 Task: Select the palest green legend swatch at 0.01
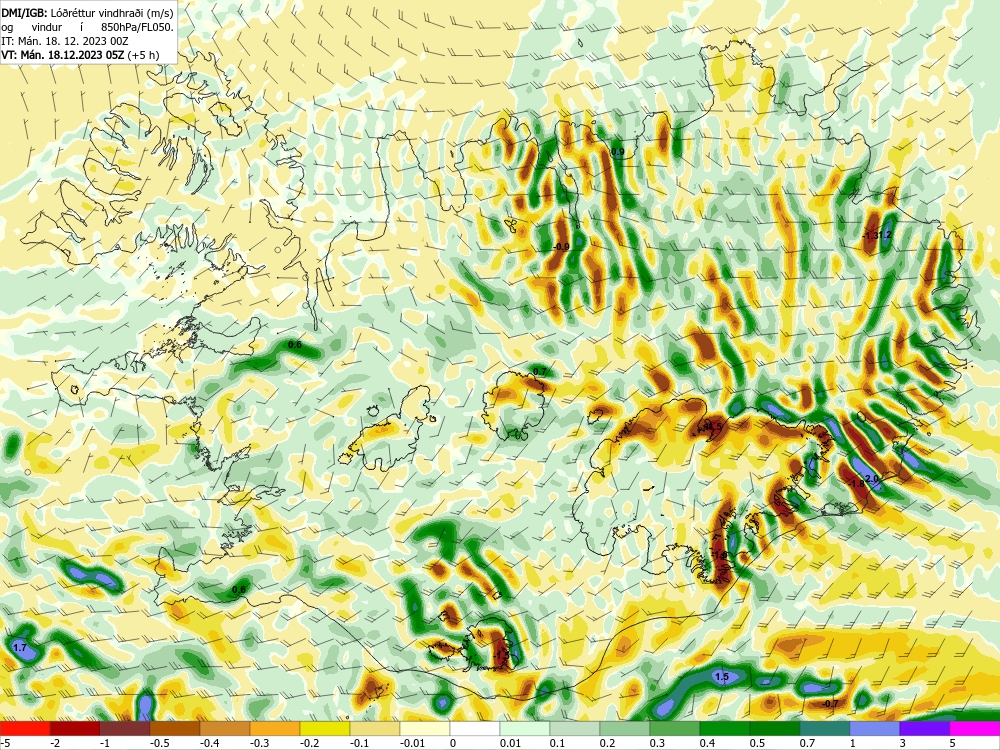click(x=525, y=729)
